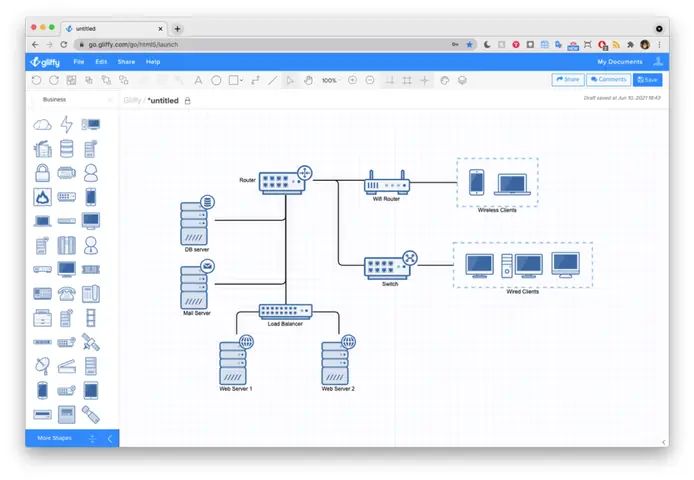Select the Router shape on canvas
Viewport: 694px width, 480px height.
pos(285,180)
